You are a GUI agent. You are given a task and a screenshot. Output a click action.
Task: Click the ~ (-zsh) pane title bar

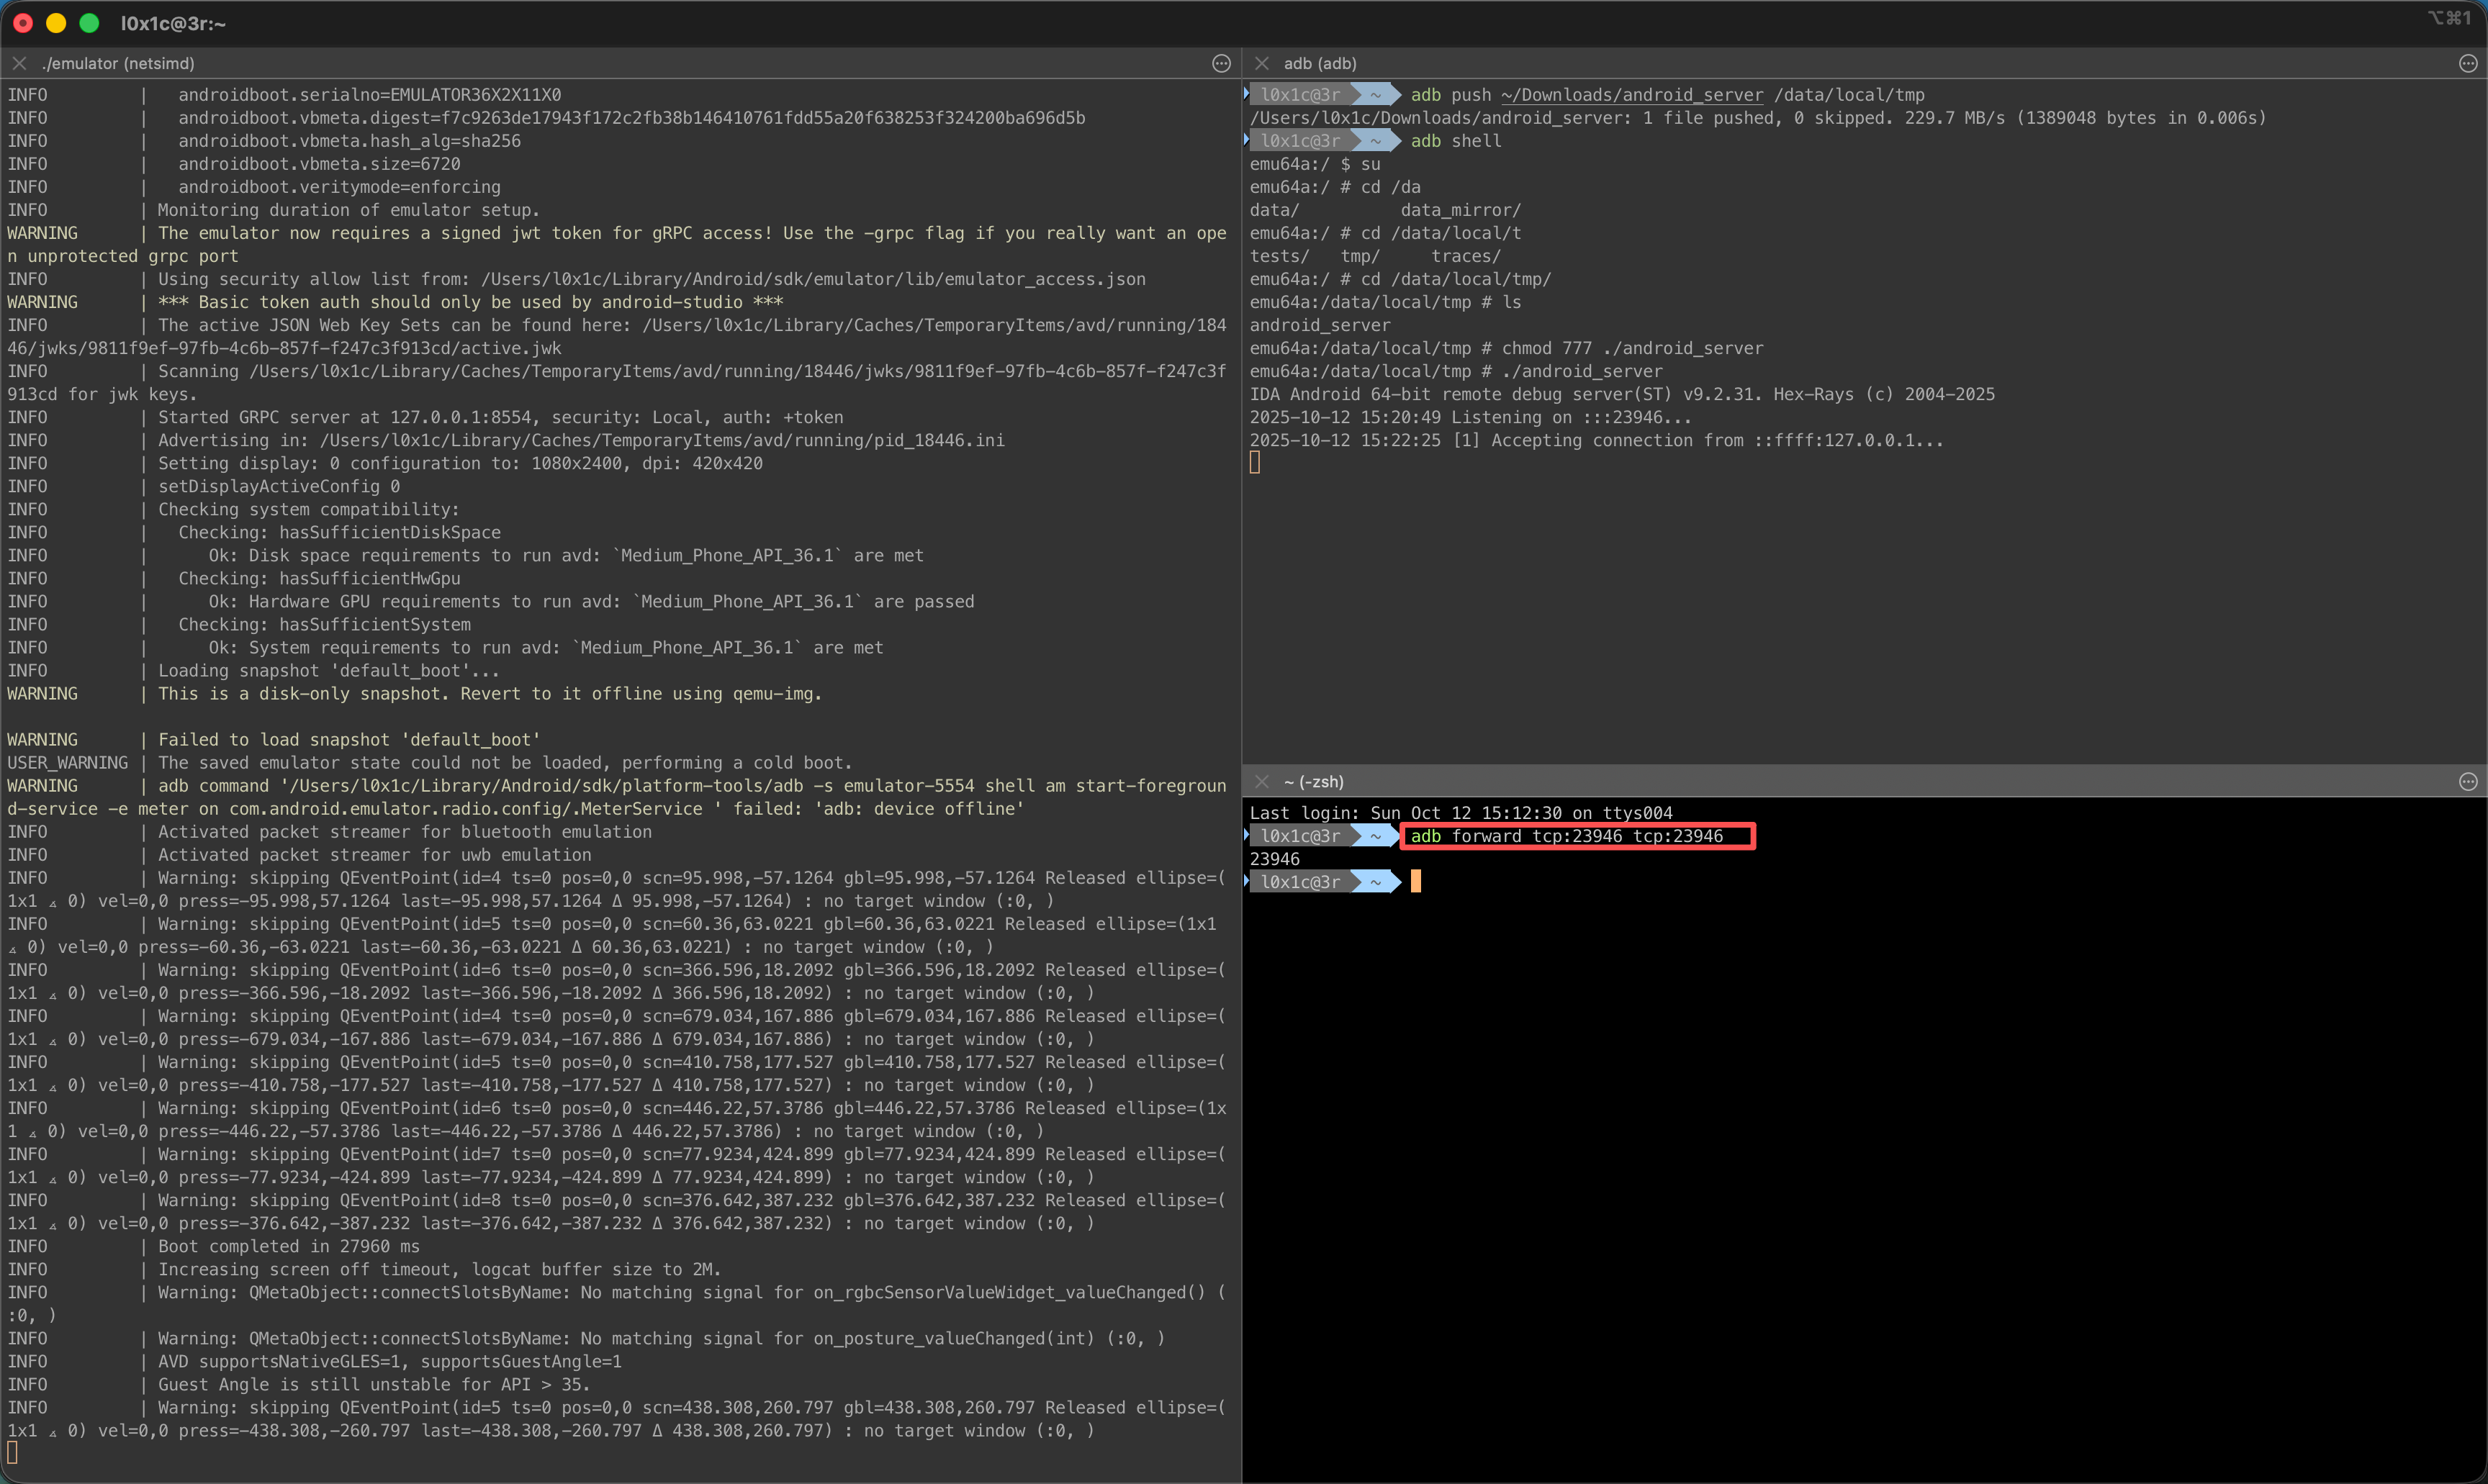1314,781
